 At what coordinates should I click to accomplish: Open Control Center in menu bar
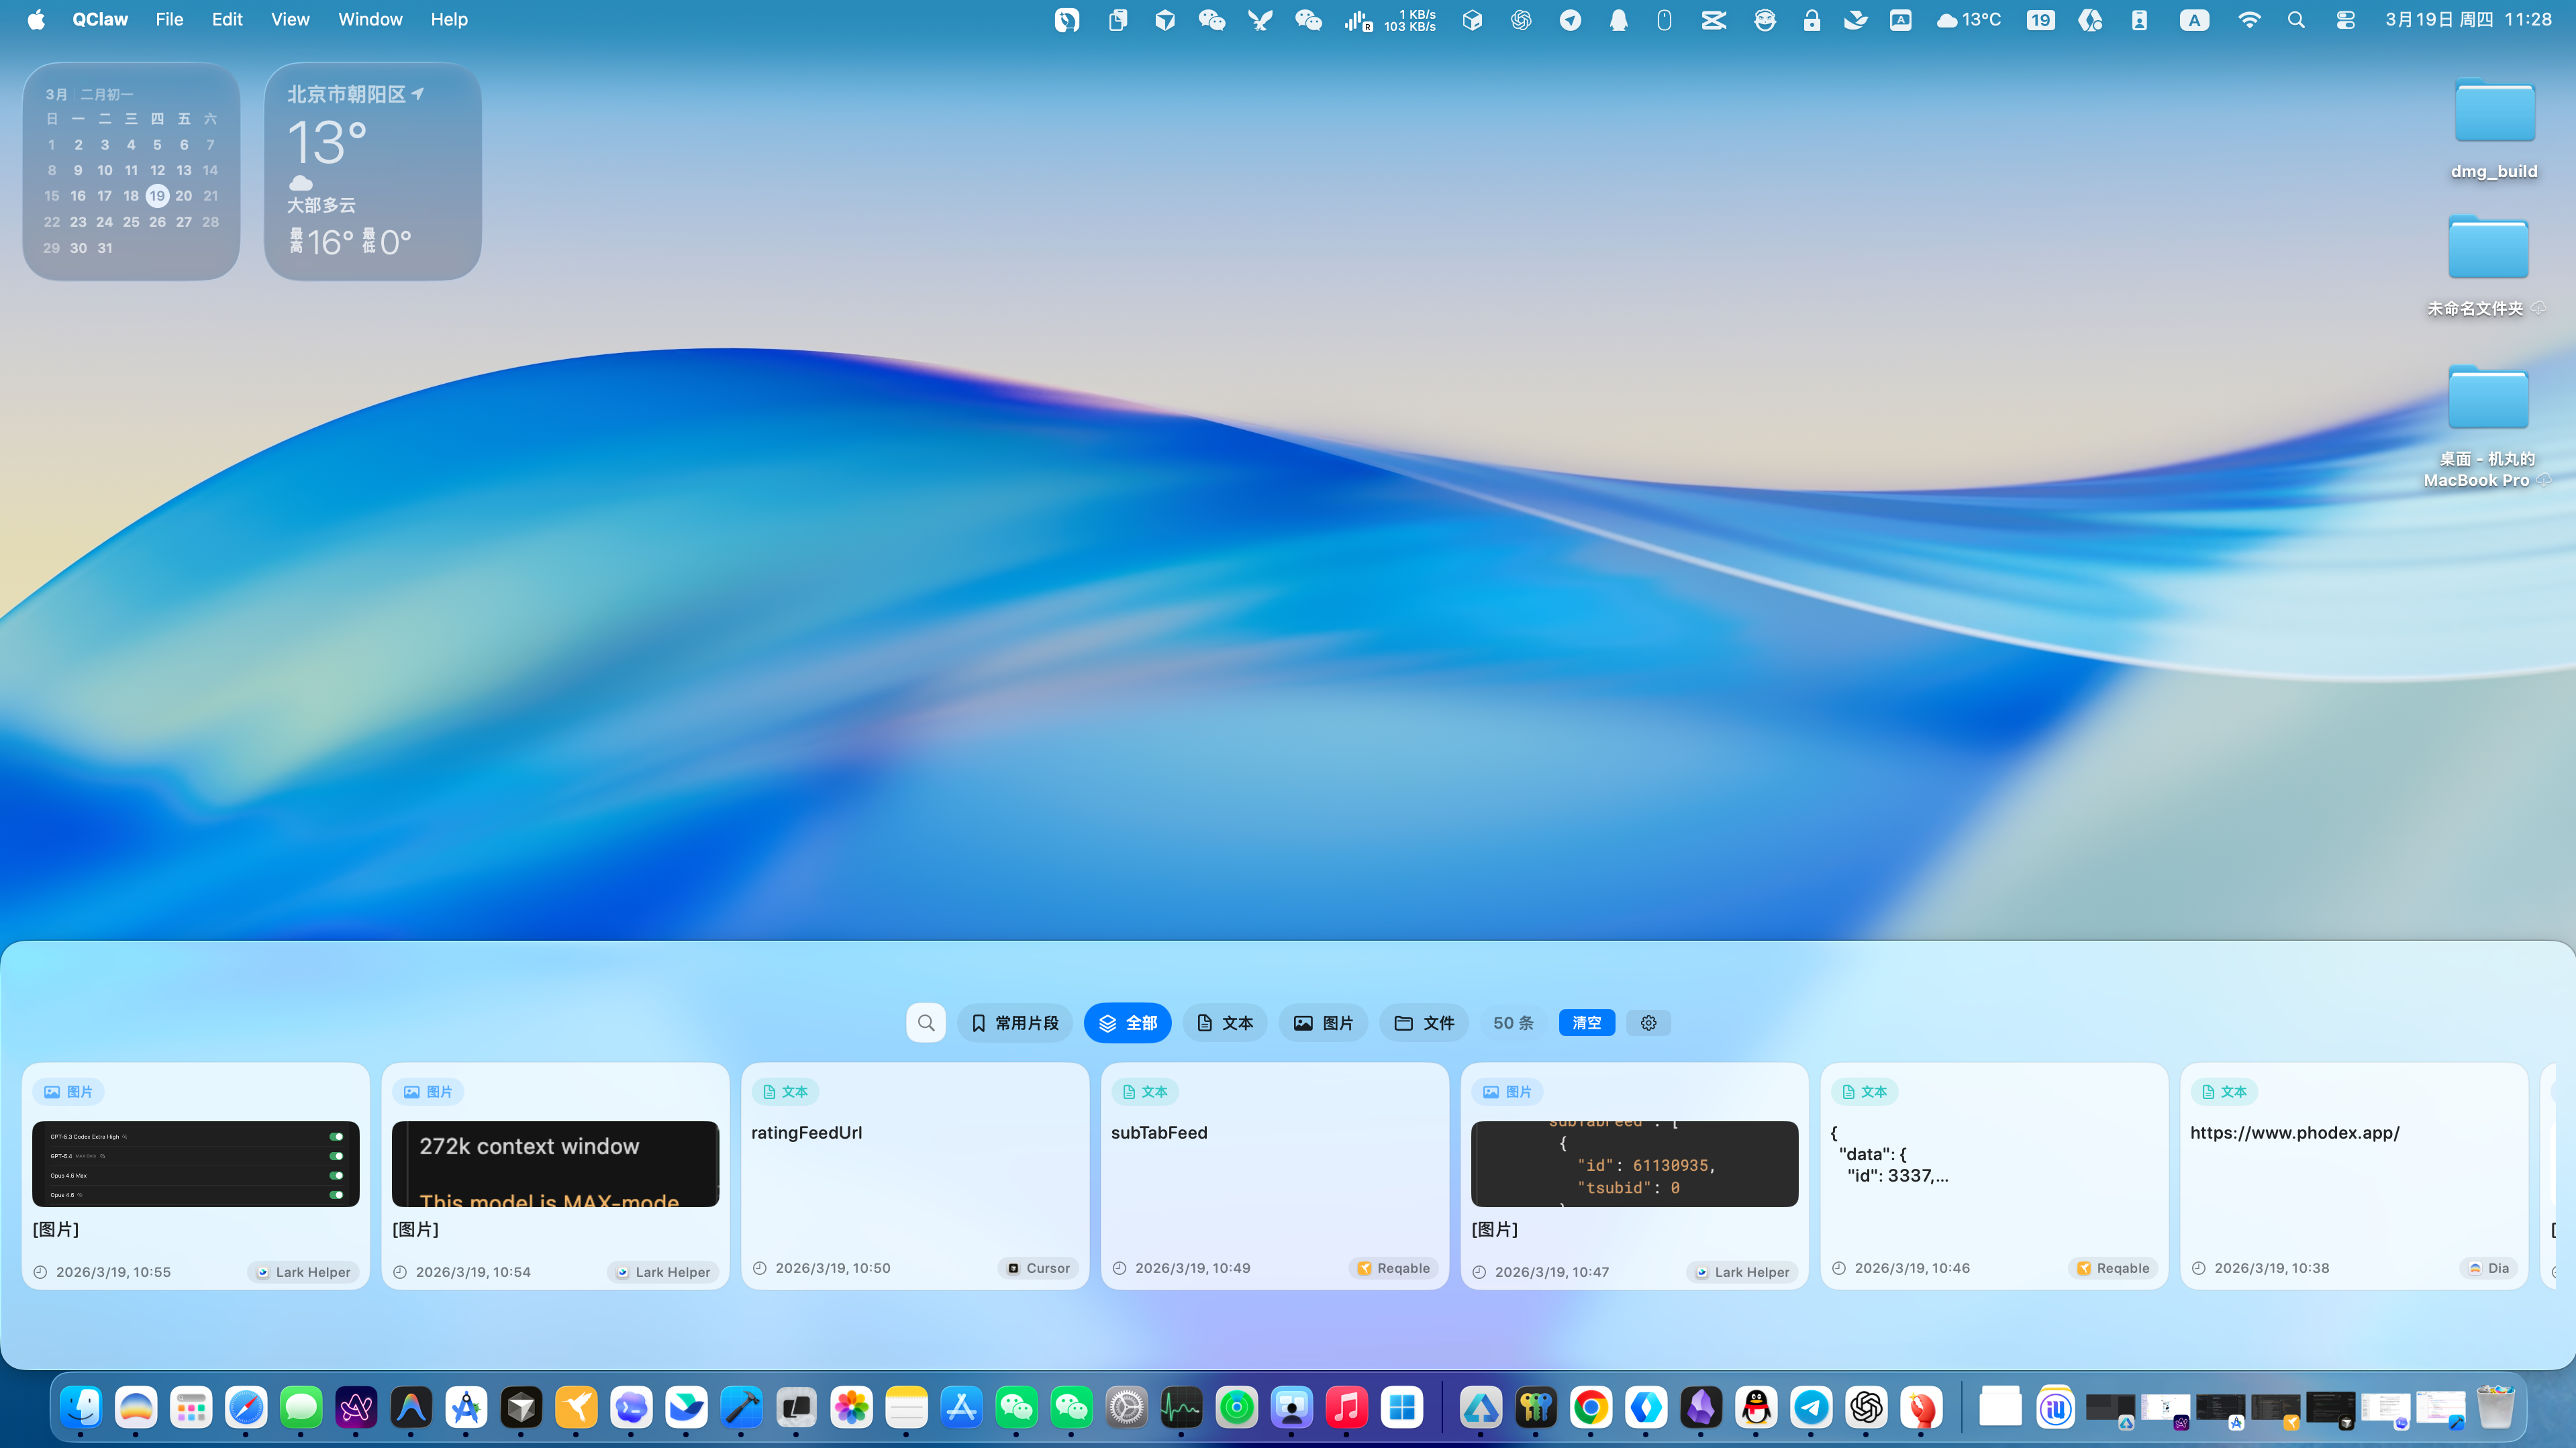pos(2345,19)
